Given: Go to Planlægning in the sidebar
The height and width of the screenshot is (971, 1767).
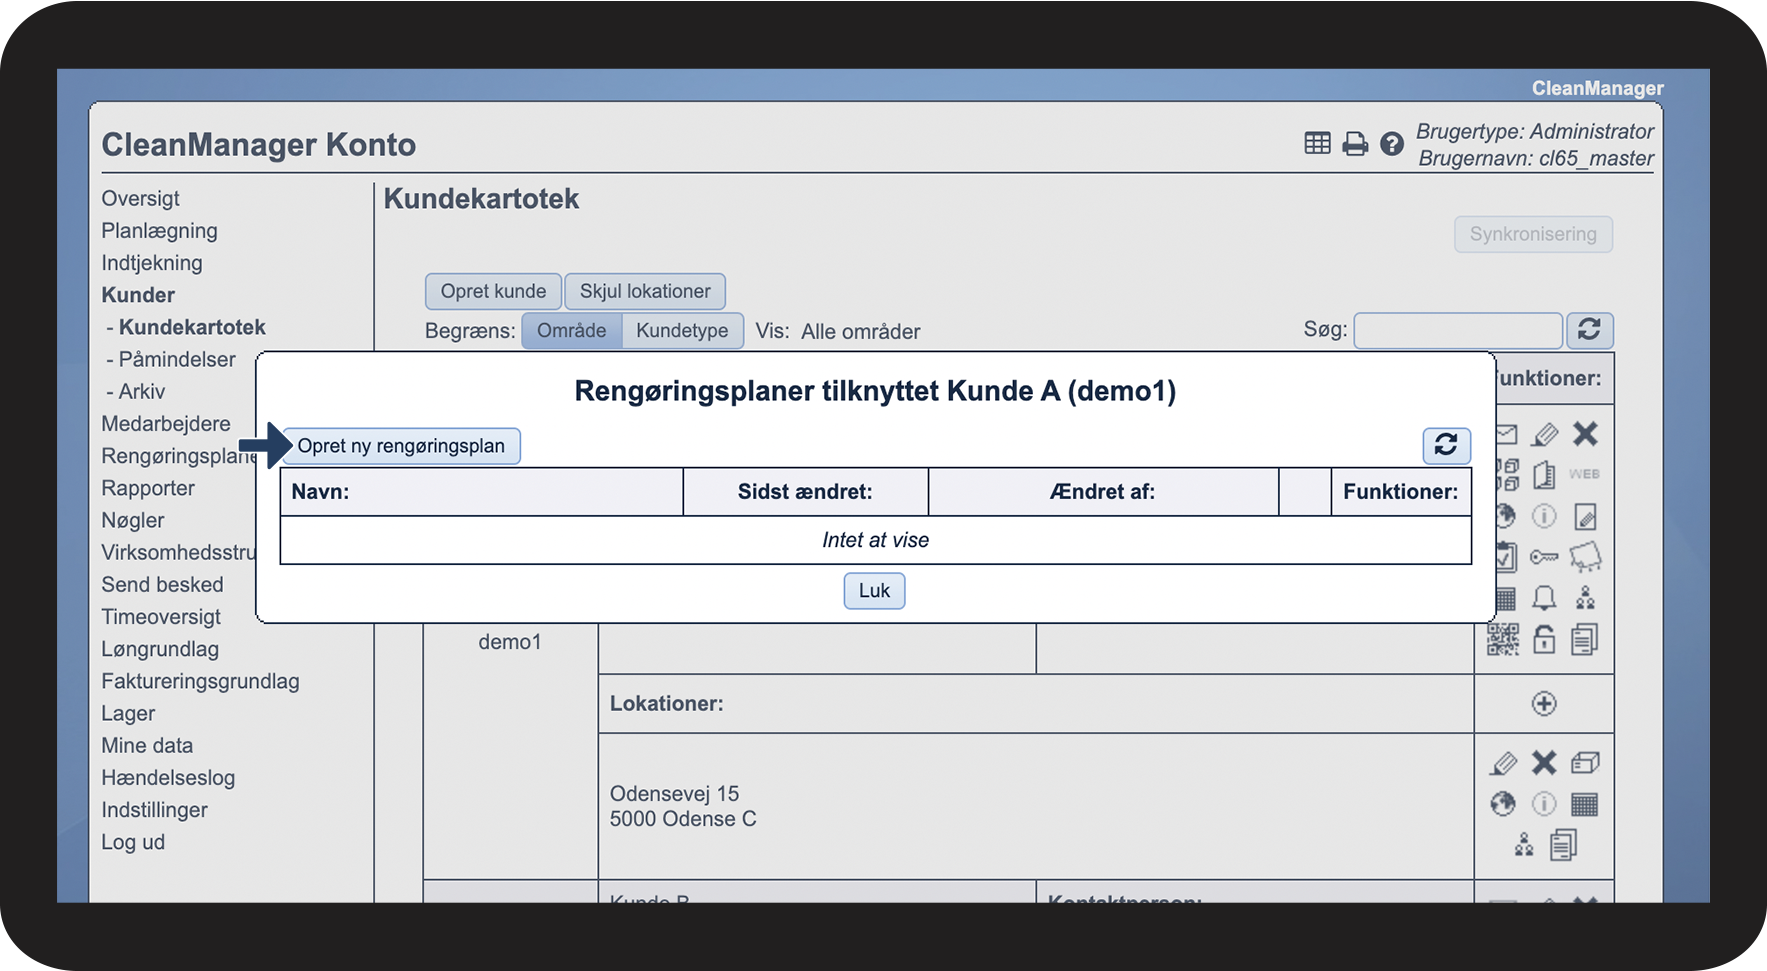Looking at the screenshot, I should point(159,230).
